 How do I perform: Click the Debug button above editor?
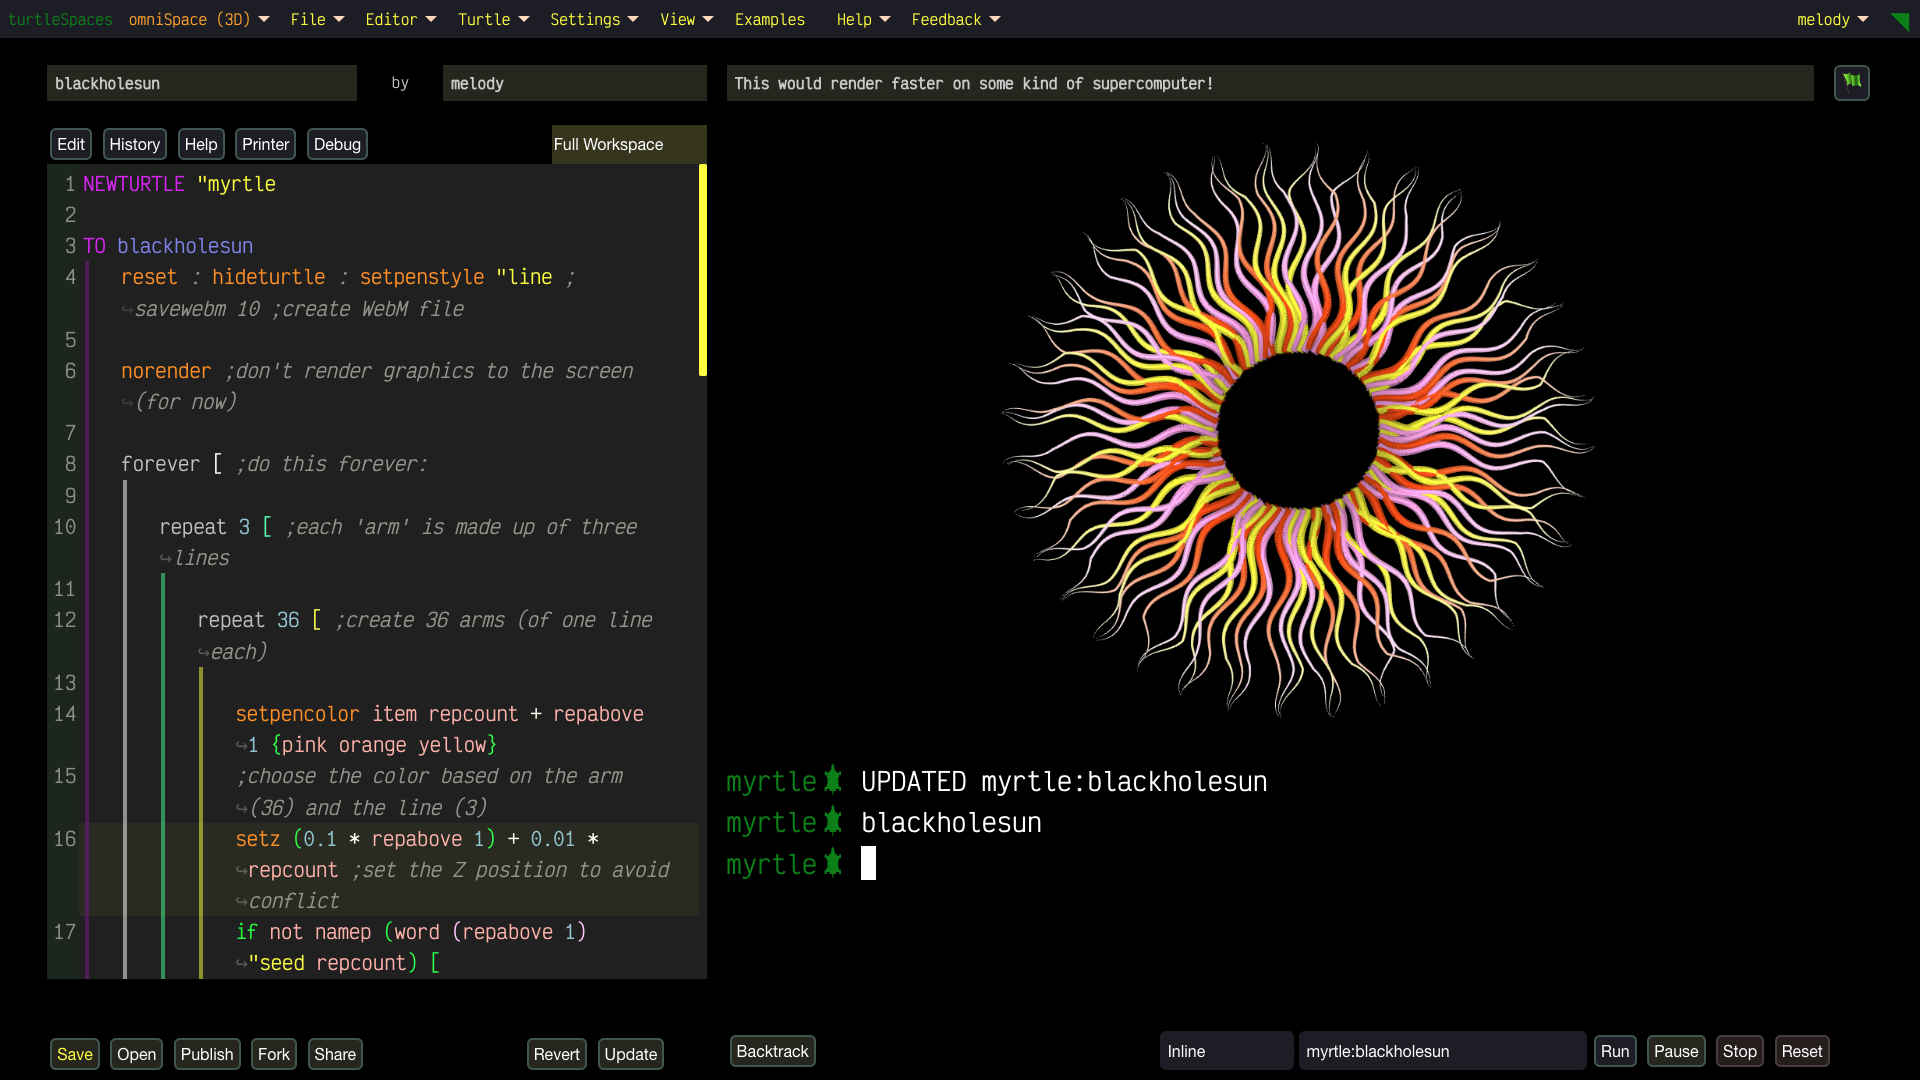337,144
